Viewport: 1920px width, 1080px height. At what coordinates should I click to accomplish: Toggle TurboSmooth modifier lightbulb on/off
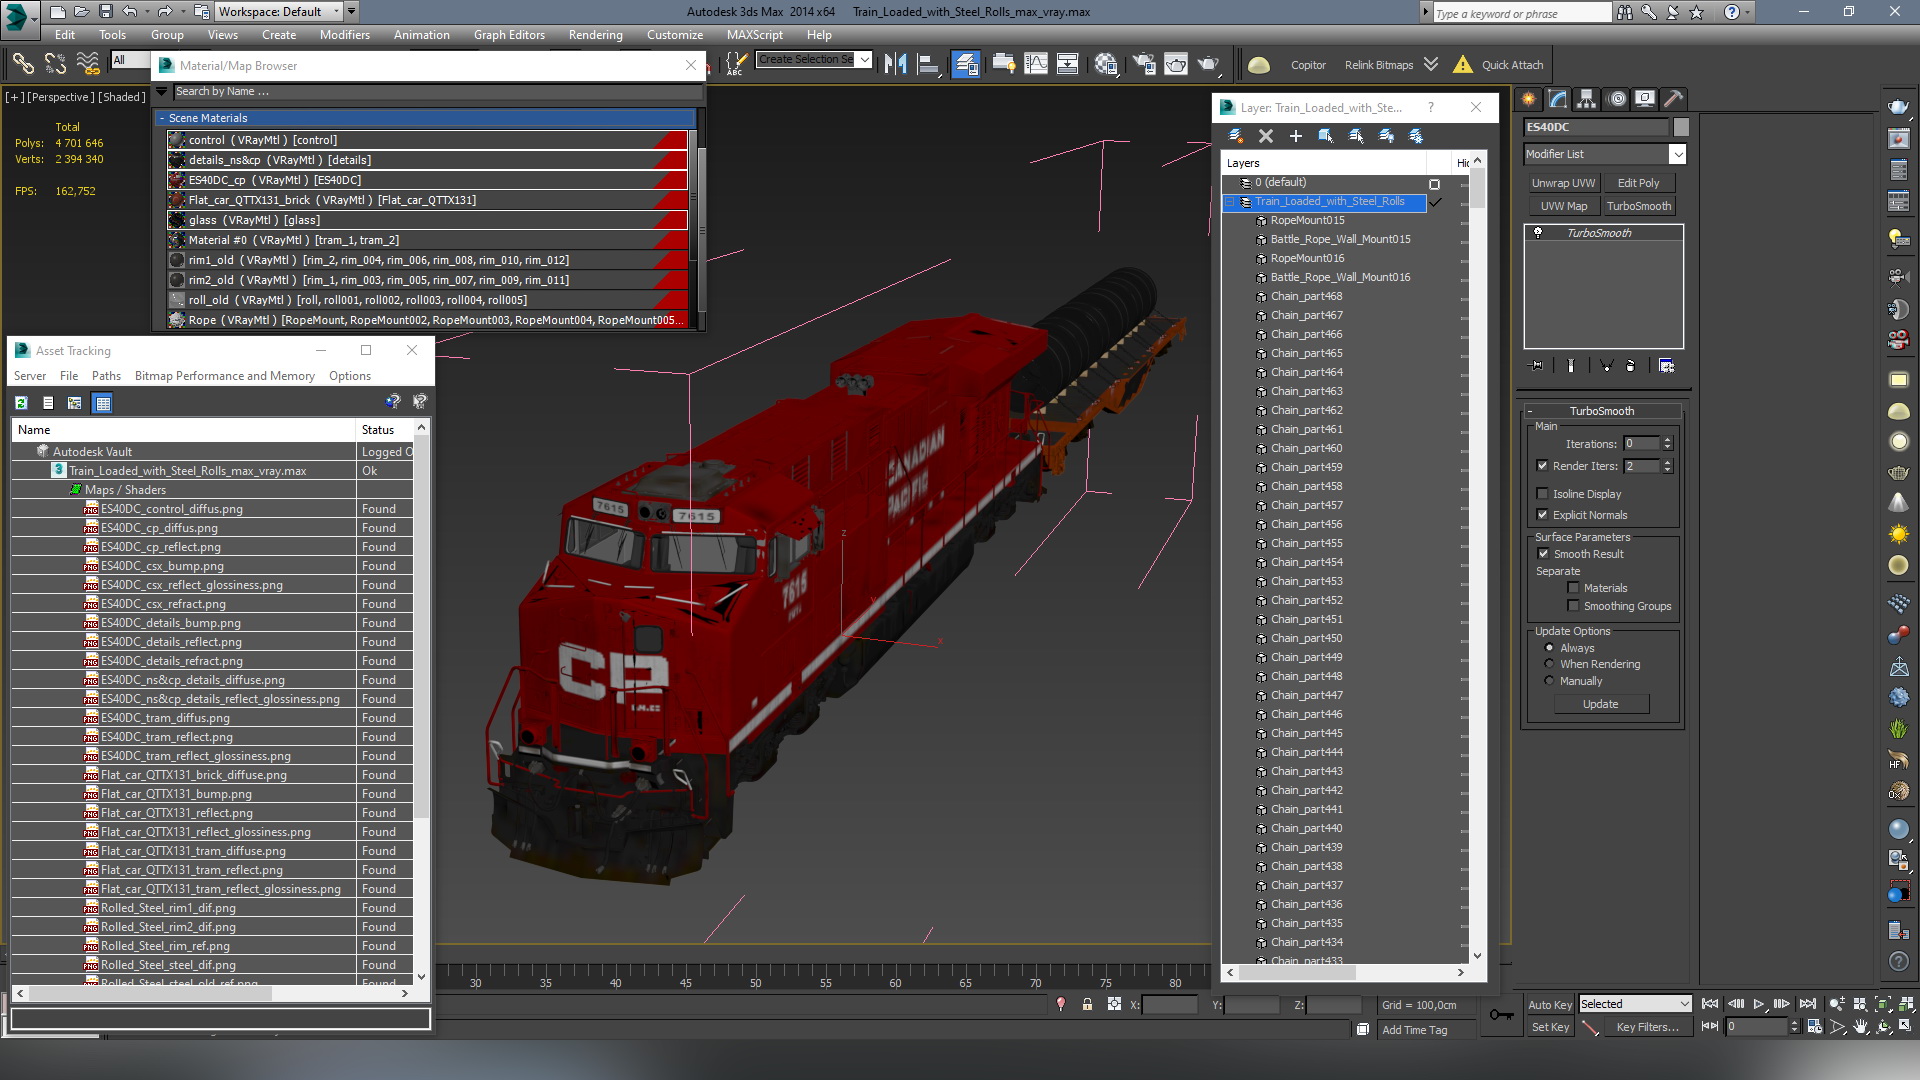(1538, 233)
